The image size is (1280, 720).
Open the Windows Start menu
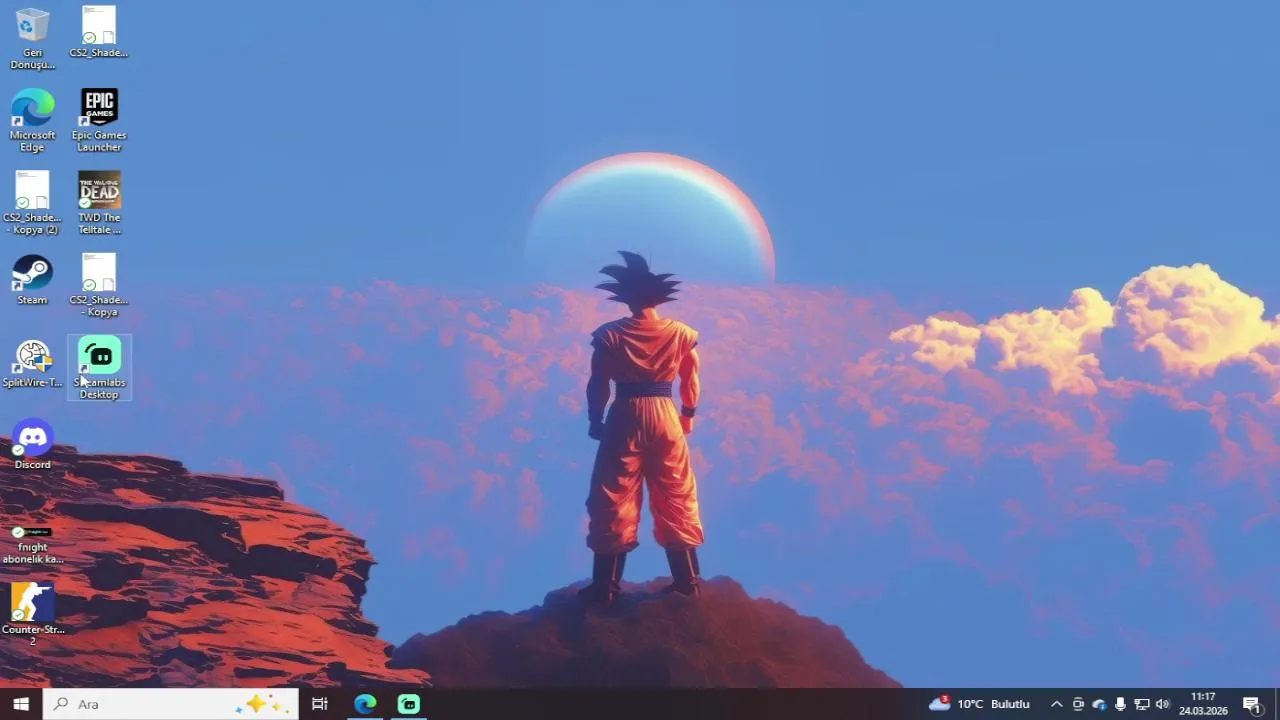(x=21, y=704)
